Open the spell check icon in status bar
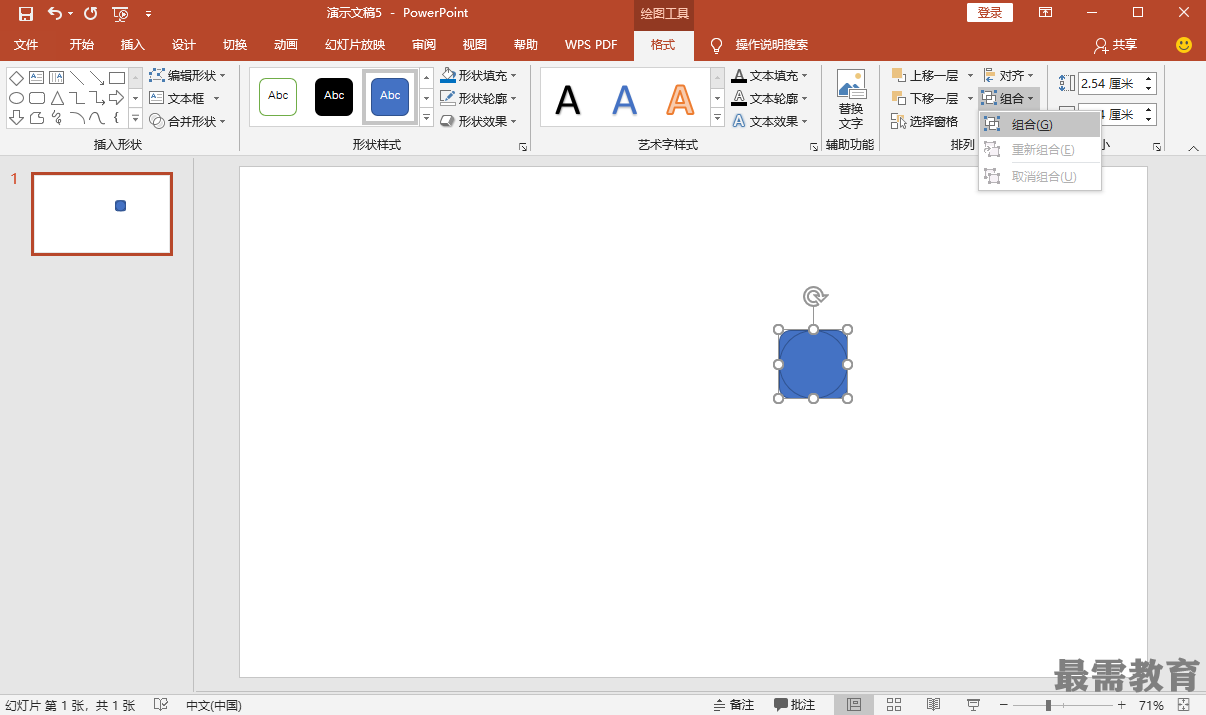This screenshot has width=1206, height=715. tap(161, 705)
